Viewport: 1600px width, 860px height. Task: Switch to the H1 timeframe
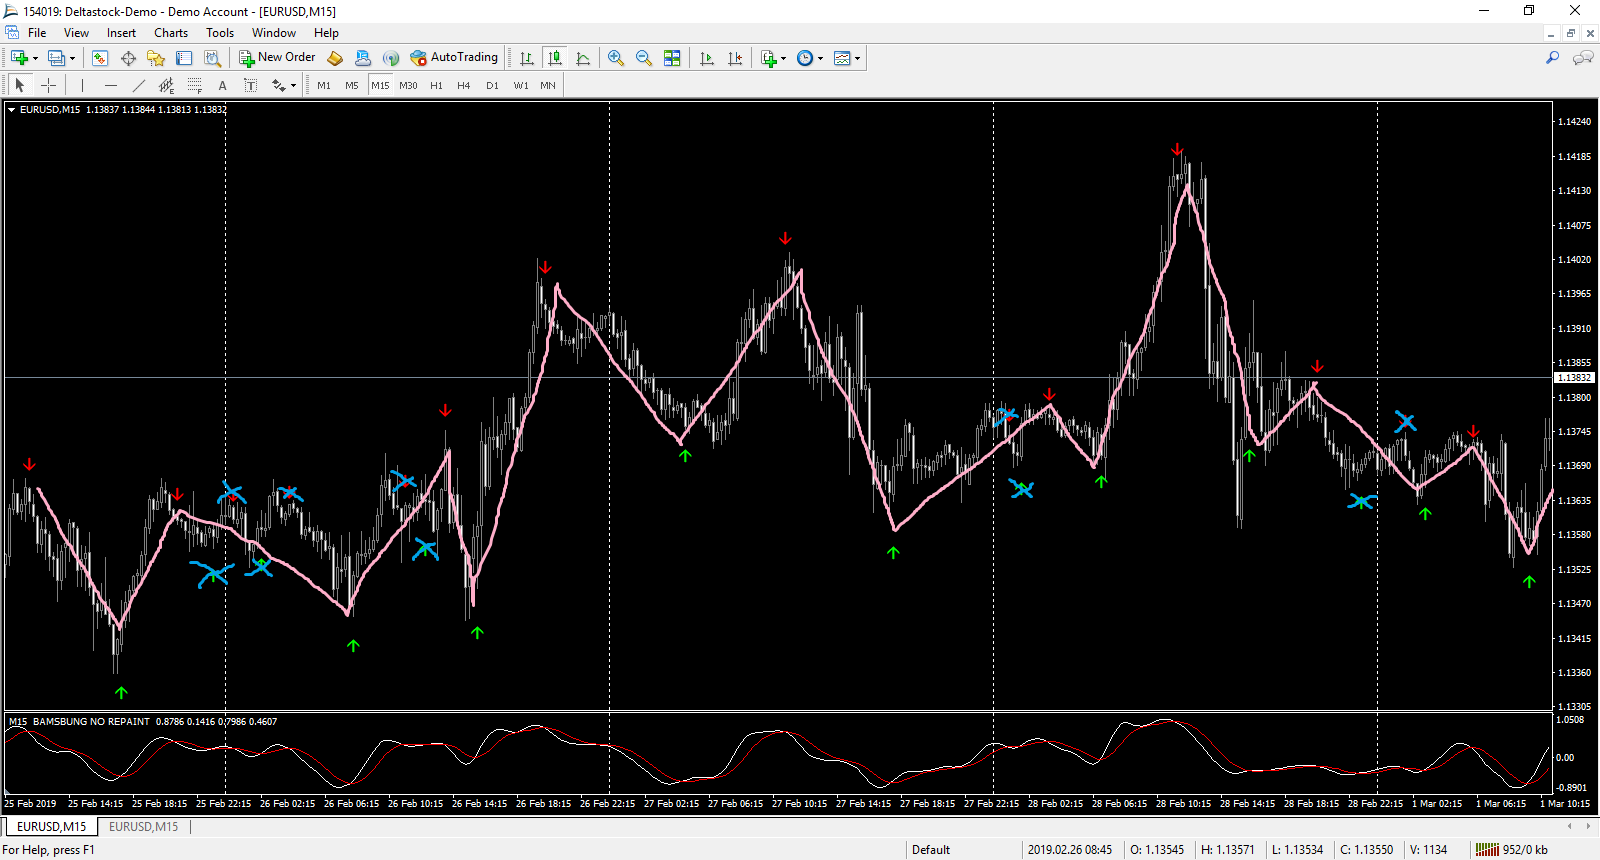click(x=436, y=85)
